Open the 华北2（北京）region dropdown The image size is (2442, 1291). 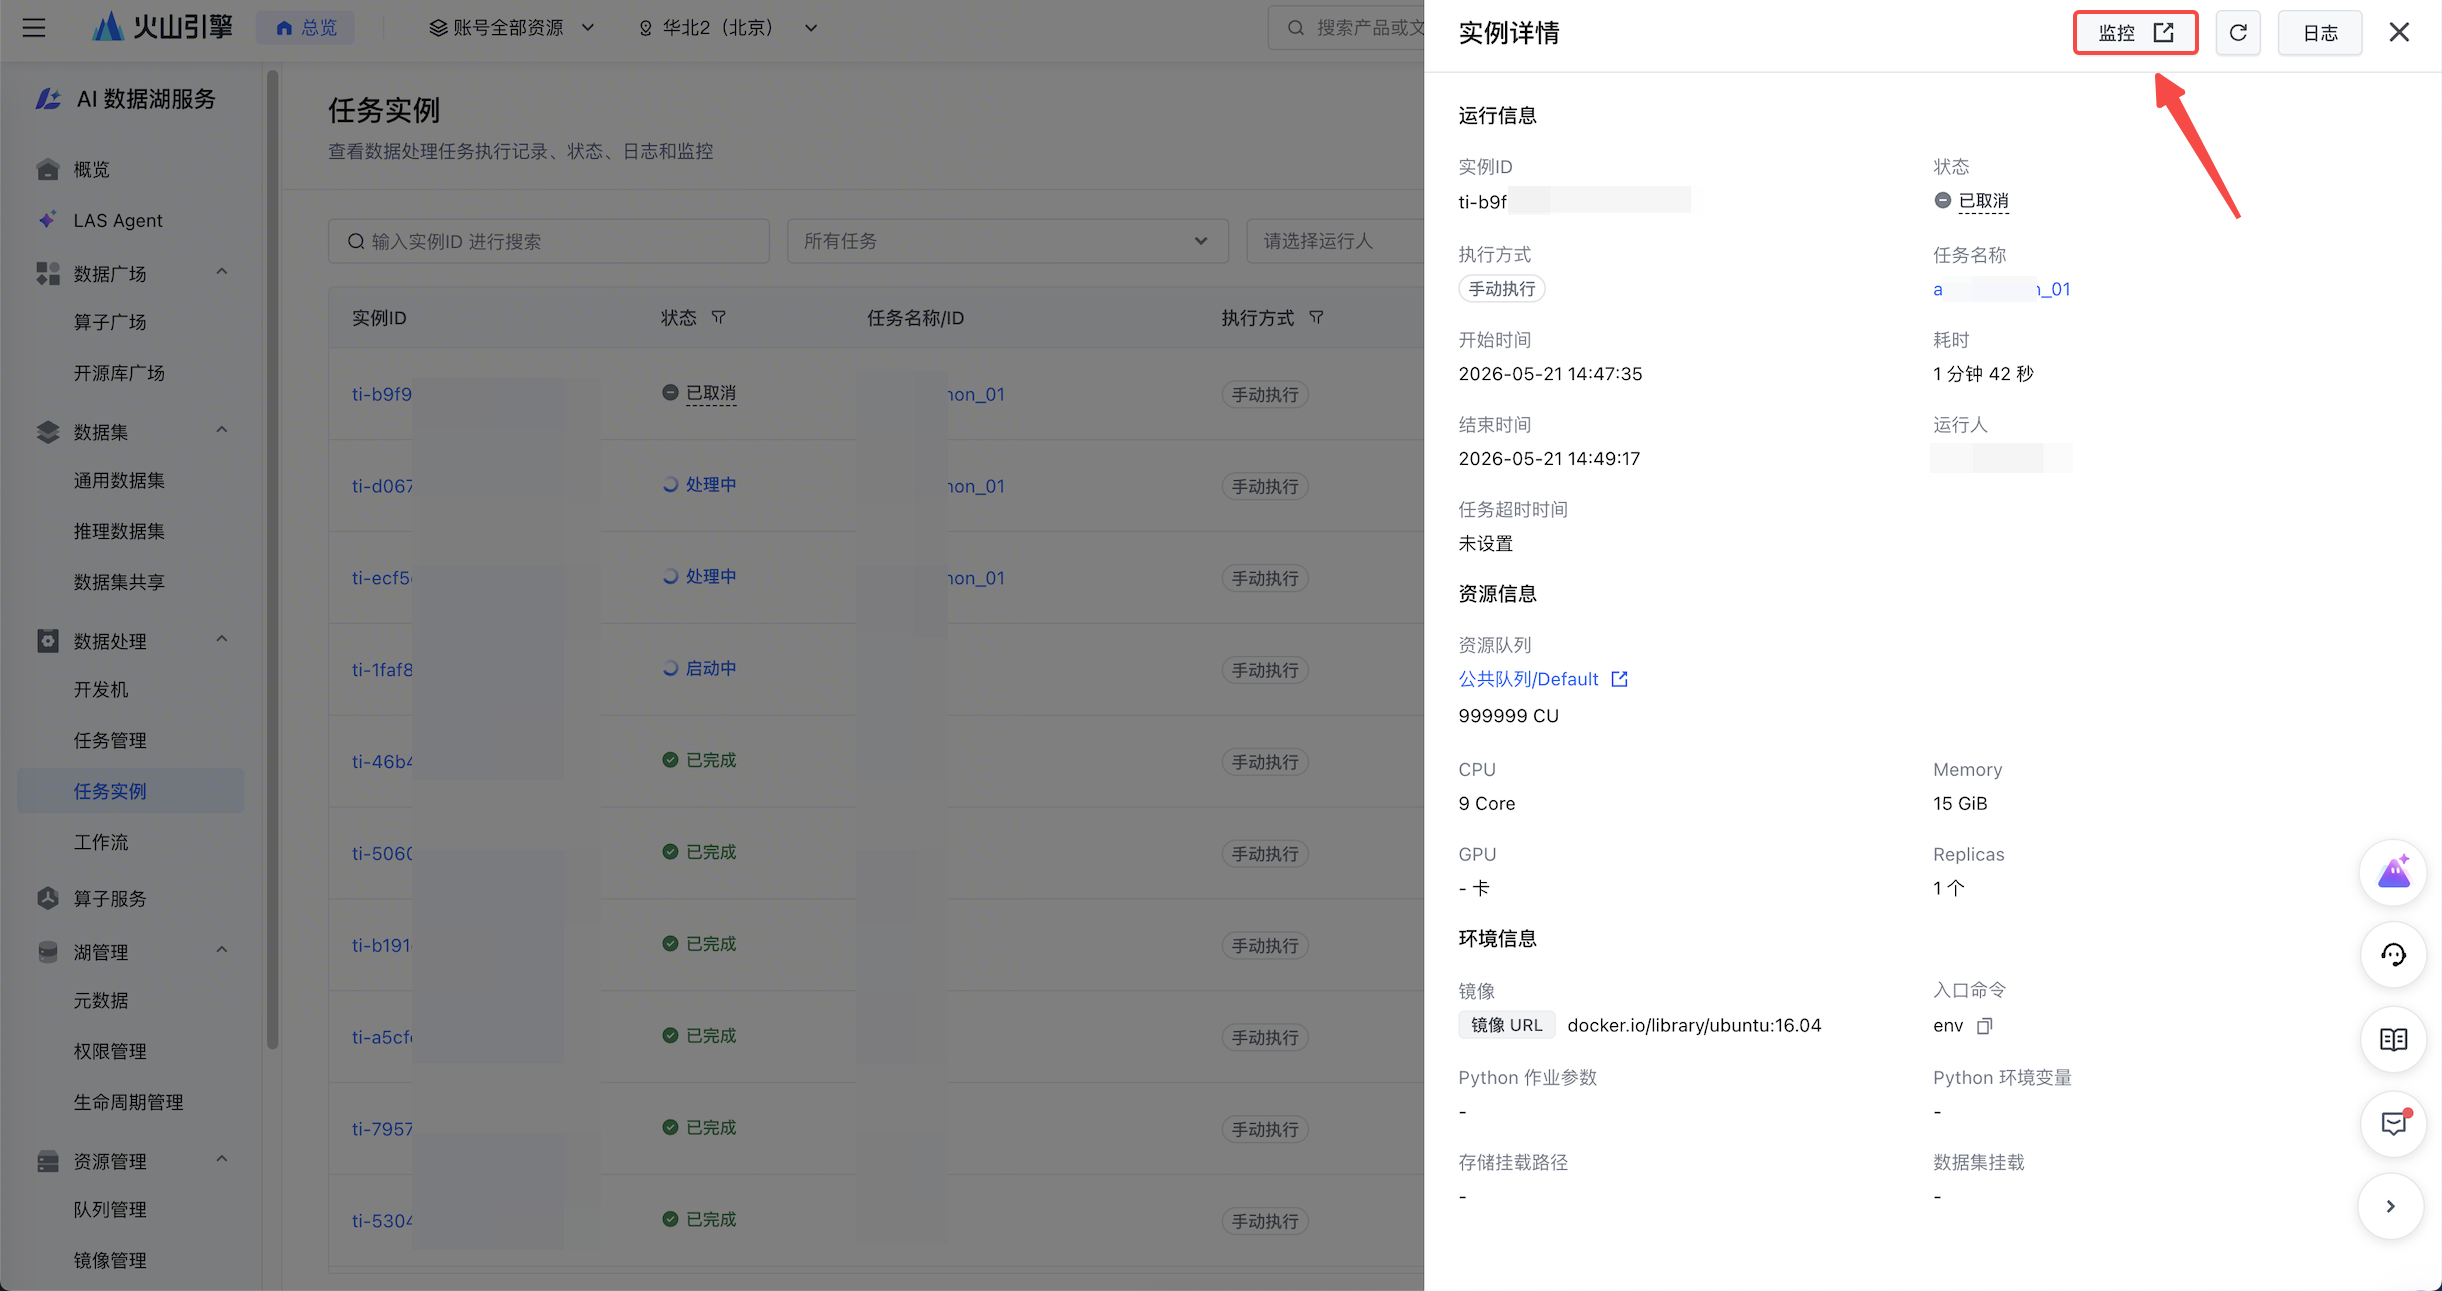coord(728,28)
